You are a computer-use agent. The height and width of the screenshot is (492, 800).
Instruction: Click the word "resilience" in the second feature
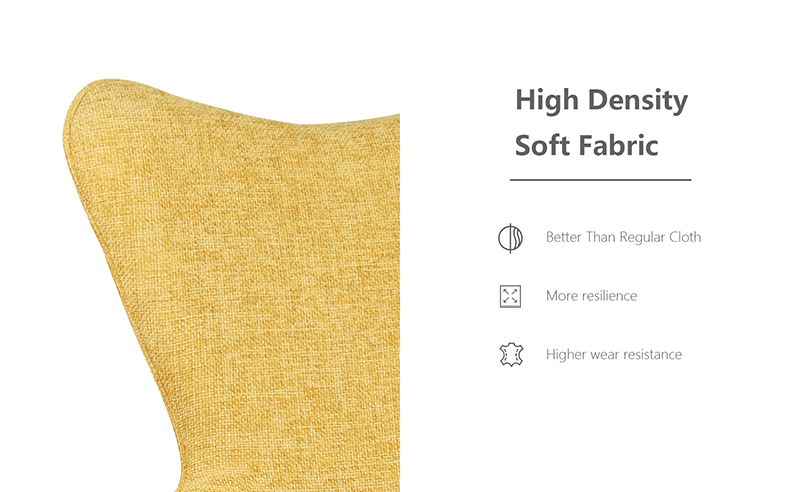tap(609, 296)
